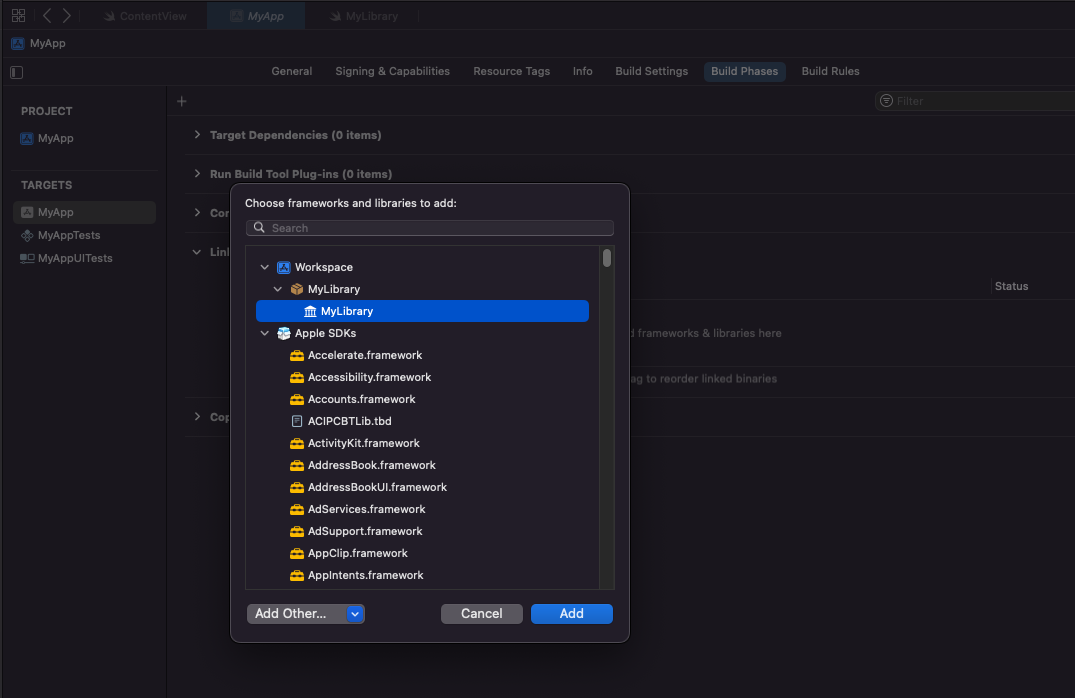Click the search magnifier icon in dialog
This screenshot has width=1075, height=698.
click(x=259, y=228)
